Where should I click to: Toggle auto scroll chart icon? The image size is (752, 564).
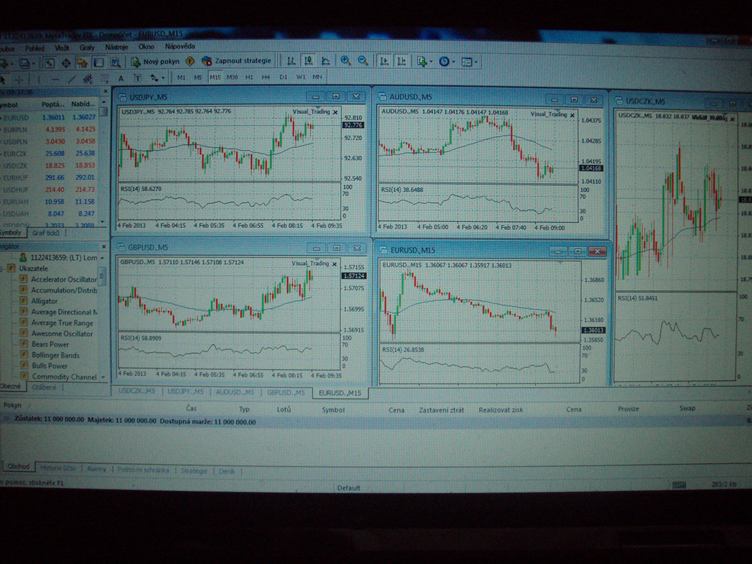[x=384, y=61]
